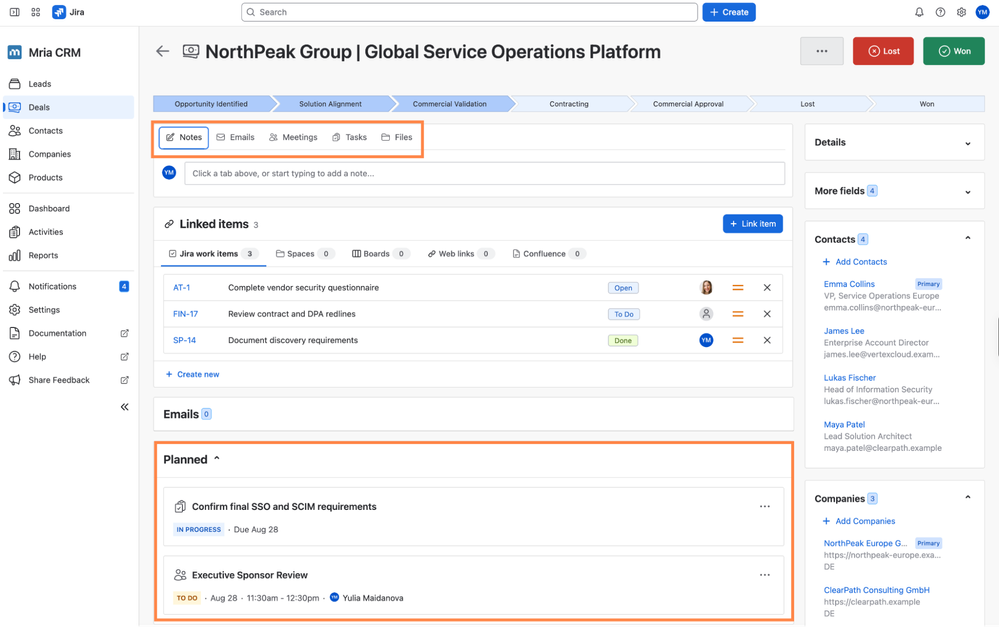Click Add Companies
This screenshot has height=627, width=999.
pyautogui.click(x=859, y=521)
